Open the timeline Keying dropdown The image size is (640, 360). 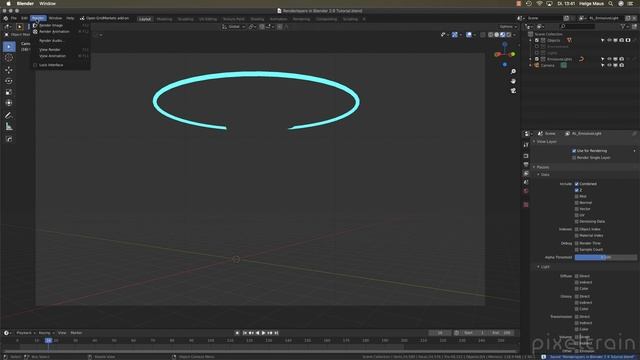(46, 333)
